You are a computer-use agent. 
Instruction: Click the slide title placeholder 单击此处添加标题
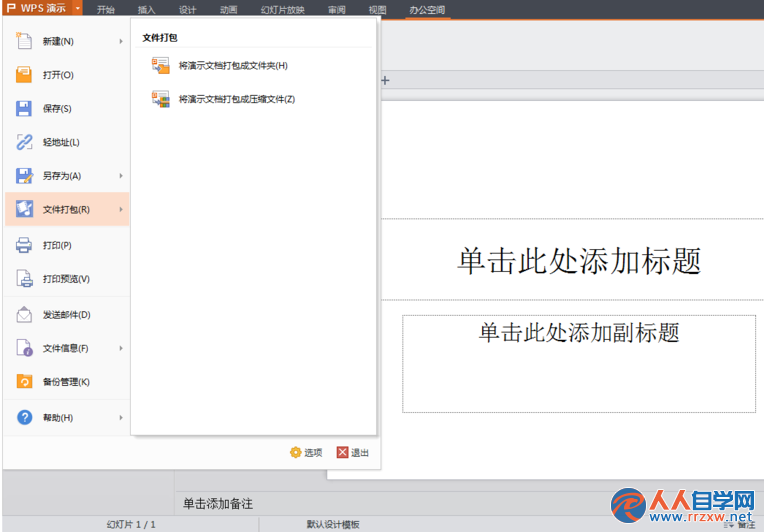coord(579,261)
